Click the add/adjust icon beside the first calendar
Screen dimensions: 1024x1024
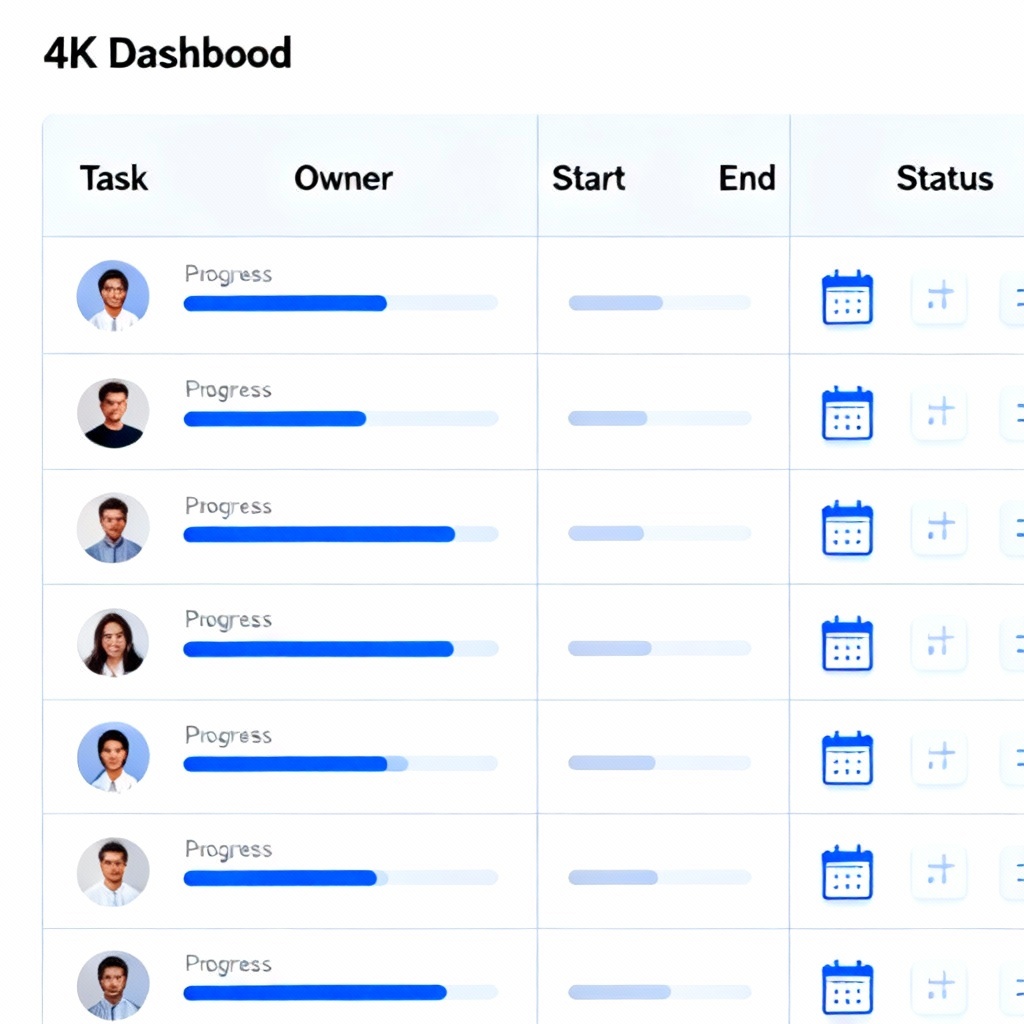coord(939,296)
